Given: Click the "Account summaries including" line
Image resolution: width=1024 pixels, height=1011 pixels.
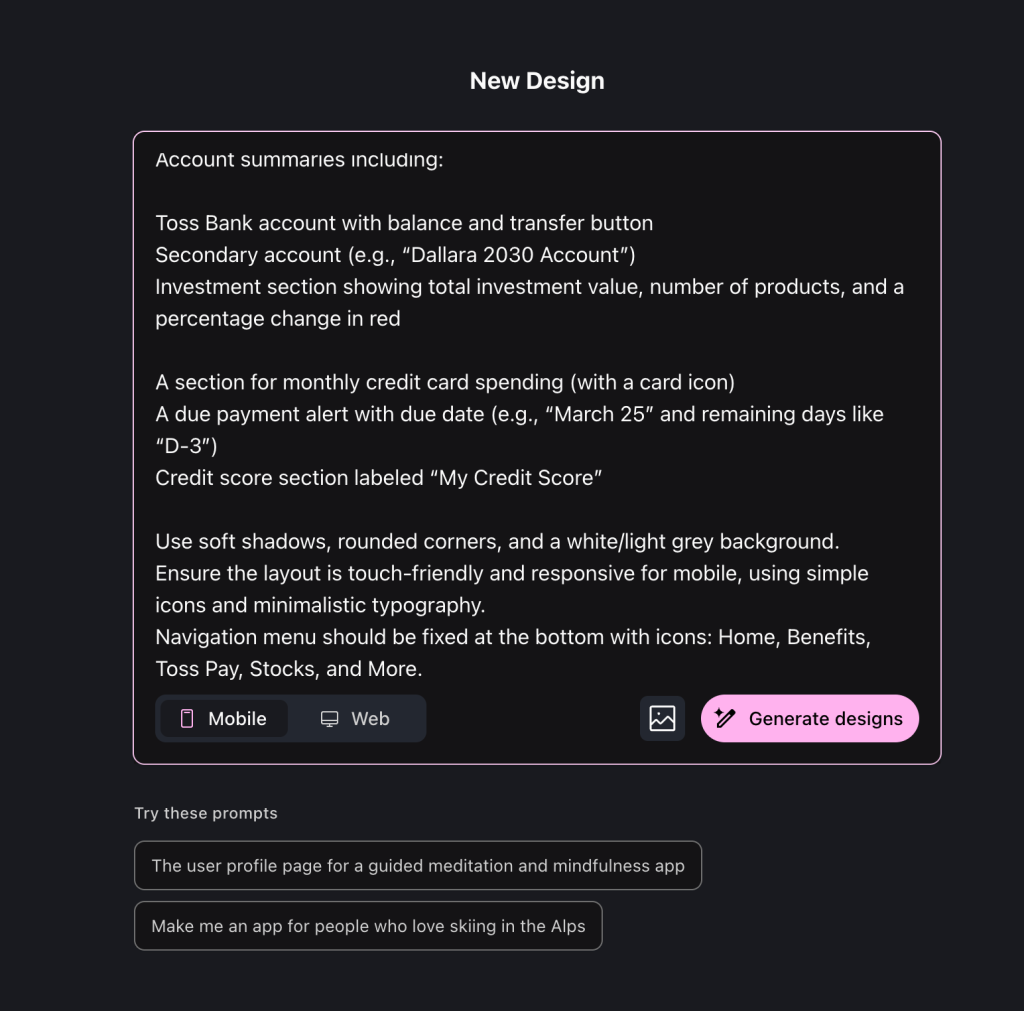Looking at the screenshot, I should [299, 160].
